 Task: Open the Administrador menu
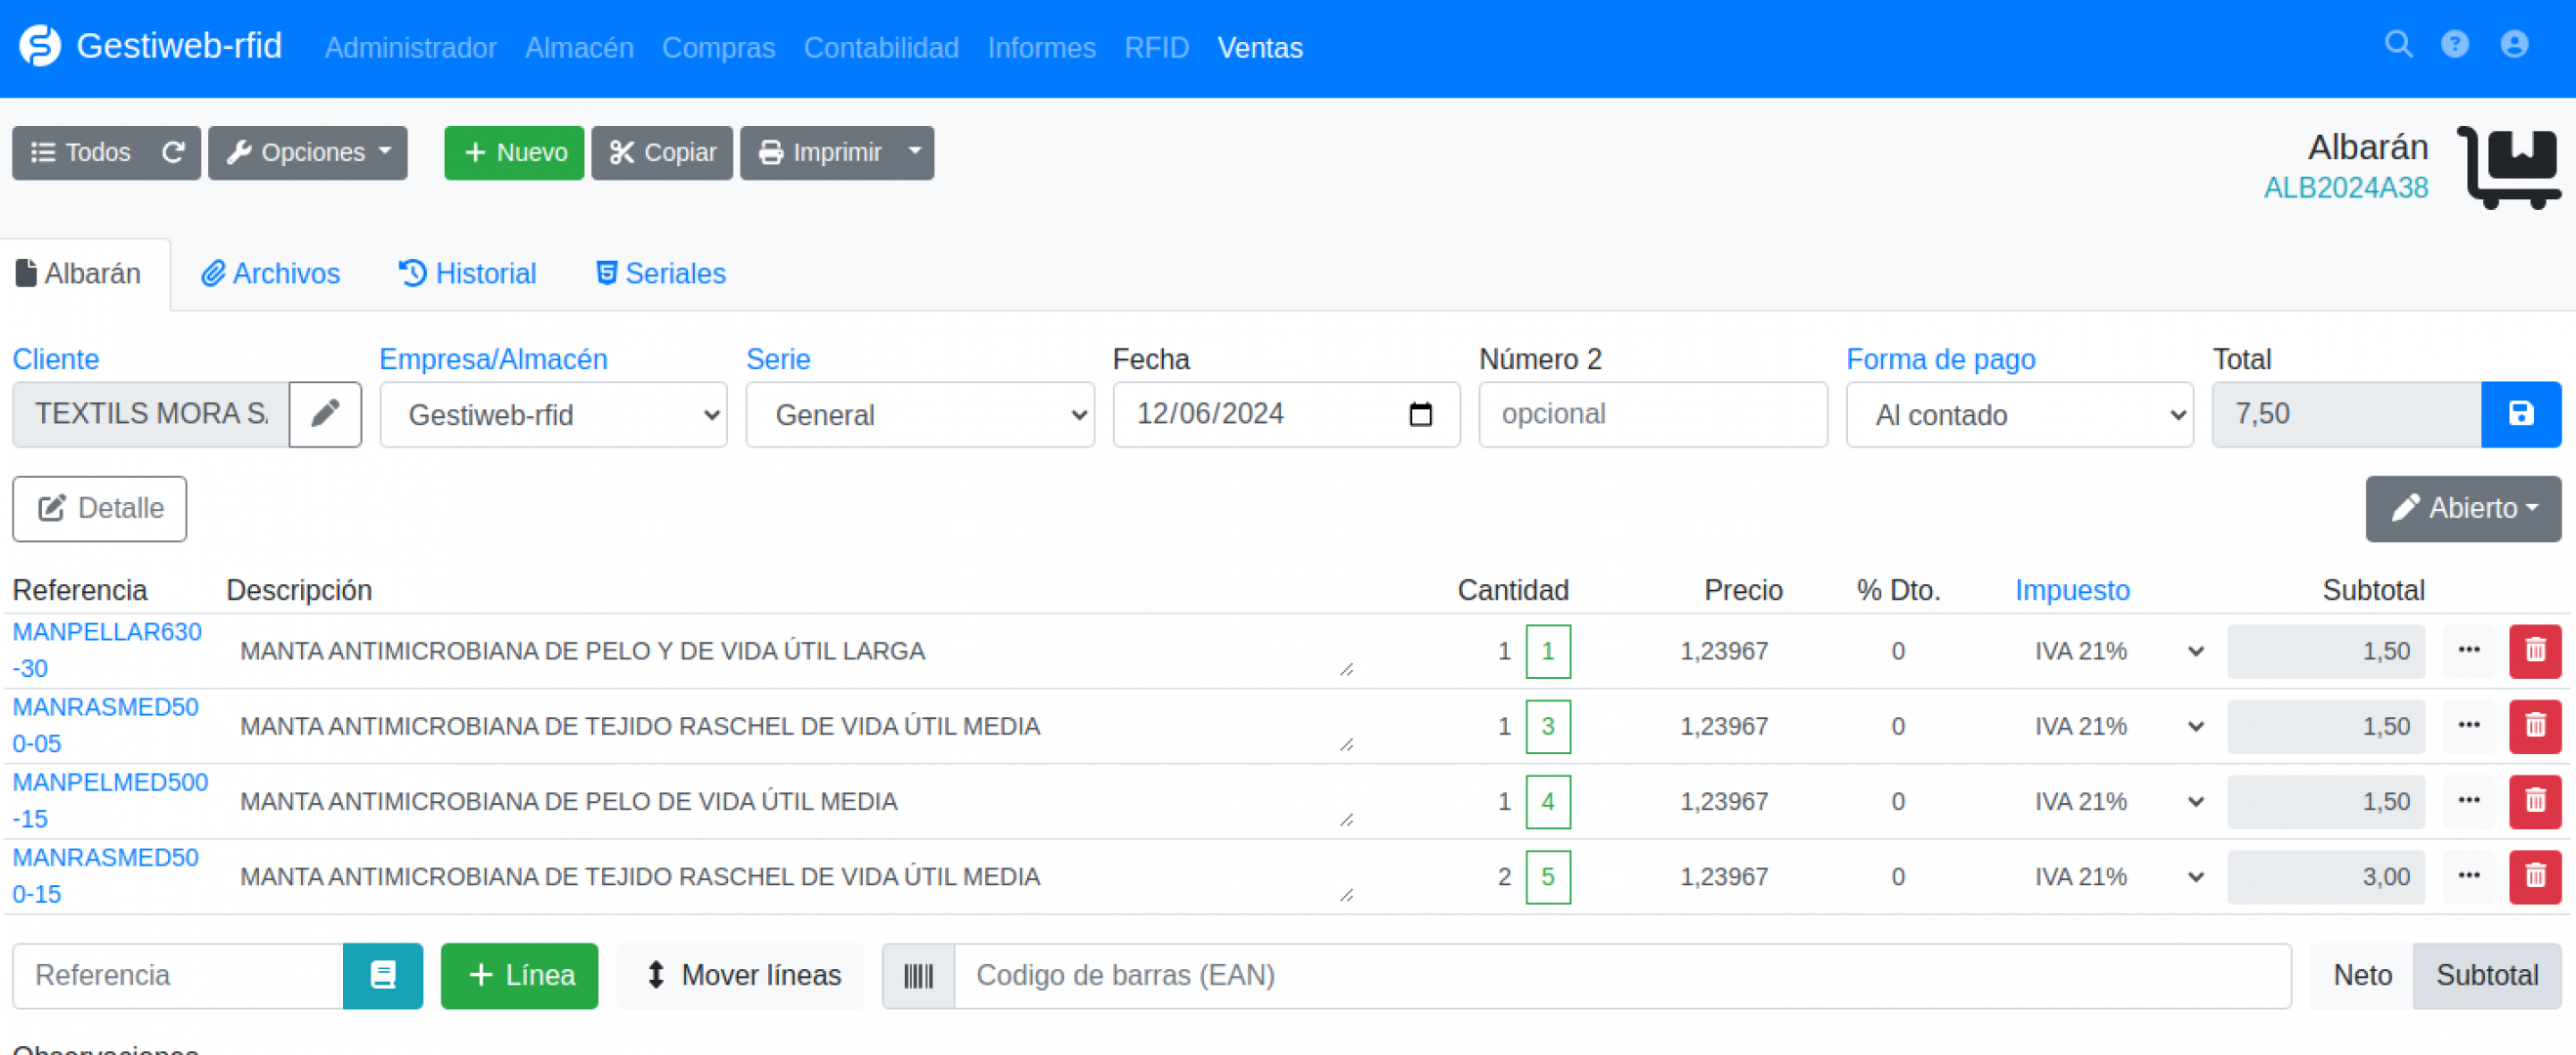click(410, 47)
